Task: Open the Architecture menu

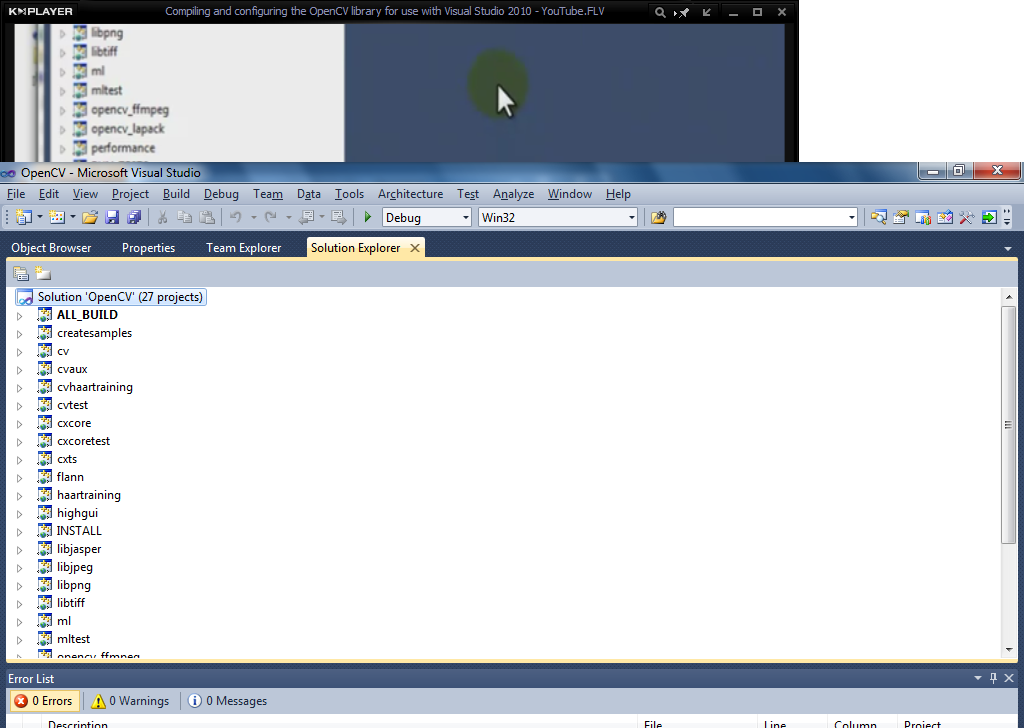Action: point(410,194)
